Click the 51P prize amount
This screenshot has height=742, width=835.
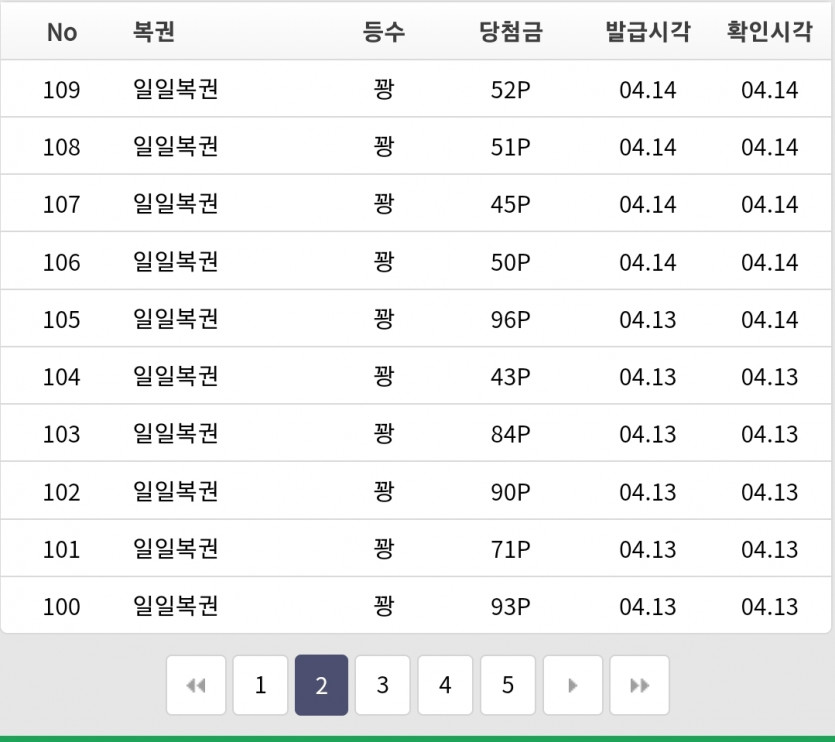(x=511, y=147)
